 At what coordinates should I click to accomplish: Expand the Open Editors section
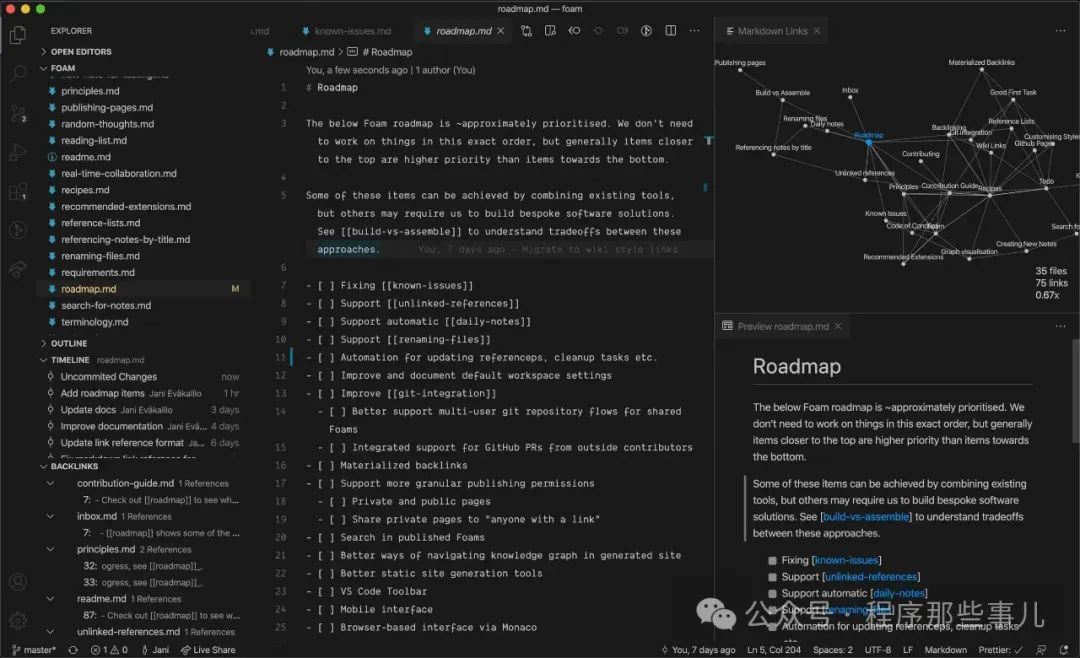81,52
